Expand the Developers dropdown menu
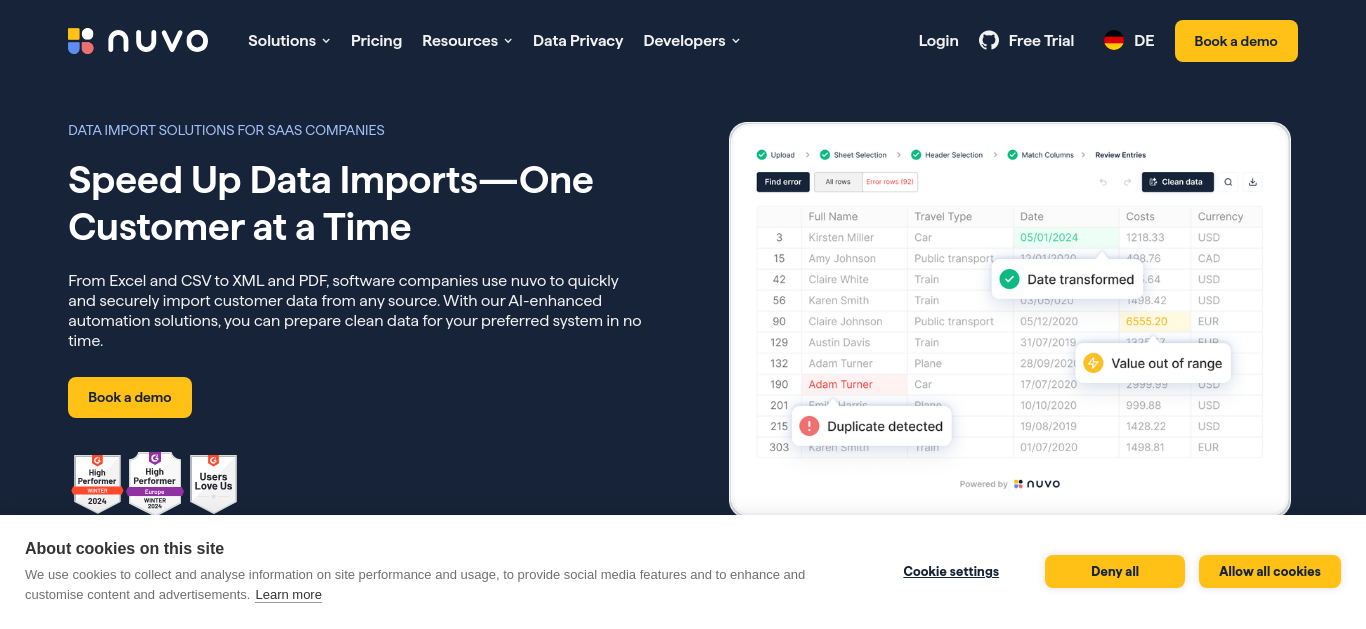 [x=692, y=41]
